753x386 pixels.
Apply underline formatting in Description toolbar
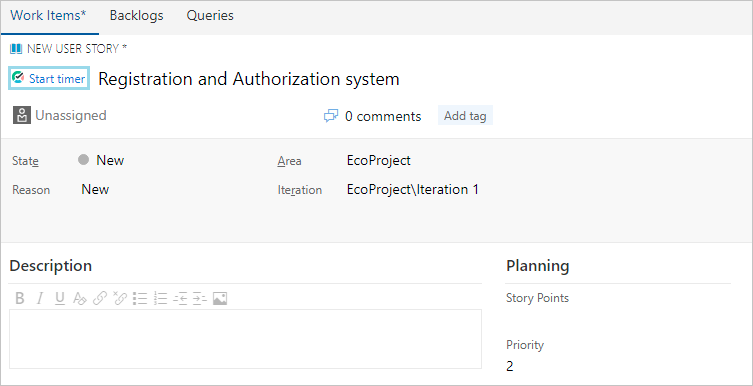(x=60, y=298)
